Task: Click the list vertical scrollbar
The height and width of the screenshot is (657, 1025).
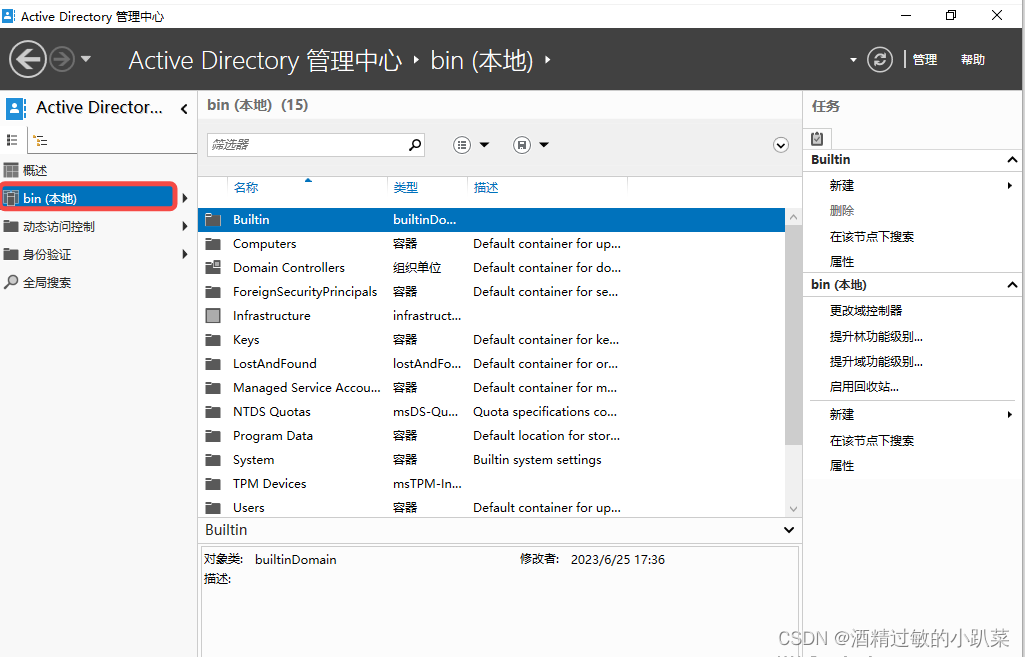Action: click(793, 335)
